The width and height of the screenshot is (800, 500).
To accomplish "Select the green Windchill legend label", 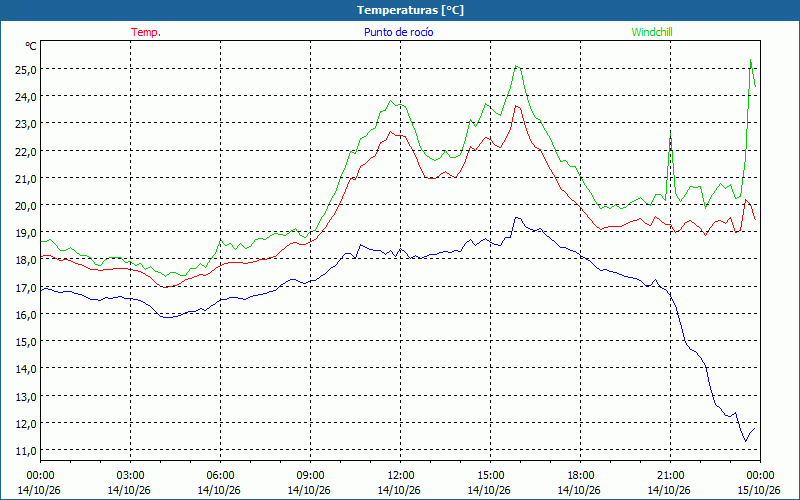I will 652,32.
